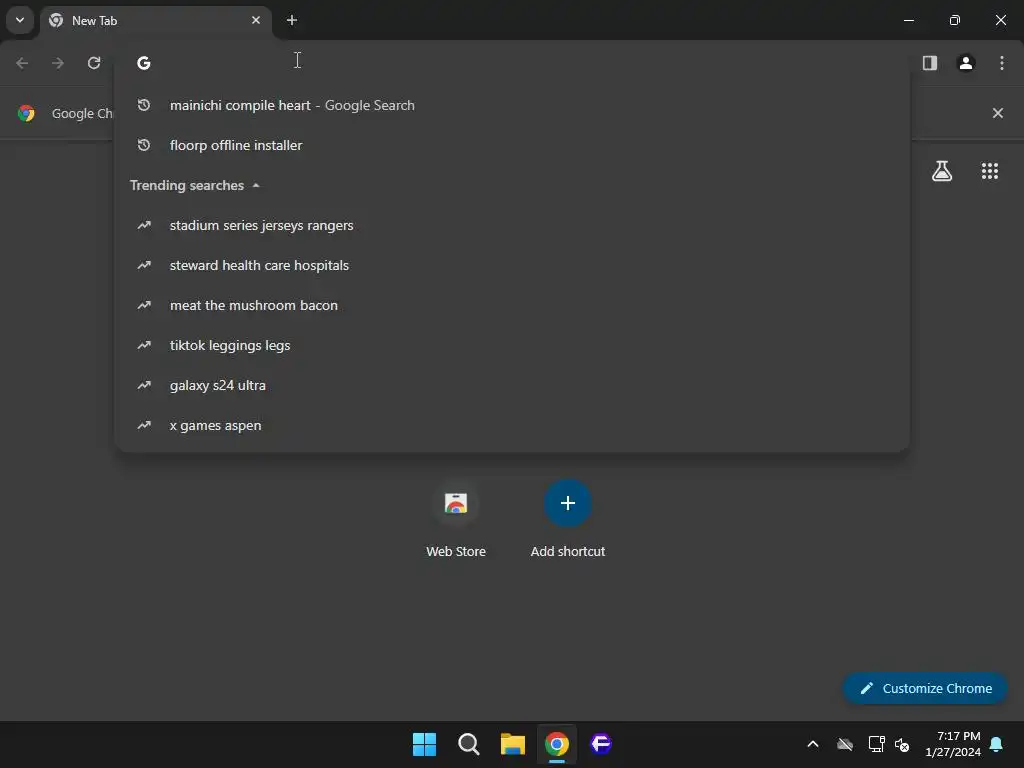Close the New Tab tab
This screenshot has height=768, width=1024.
pyautogui.click(x=256, y=20)
